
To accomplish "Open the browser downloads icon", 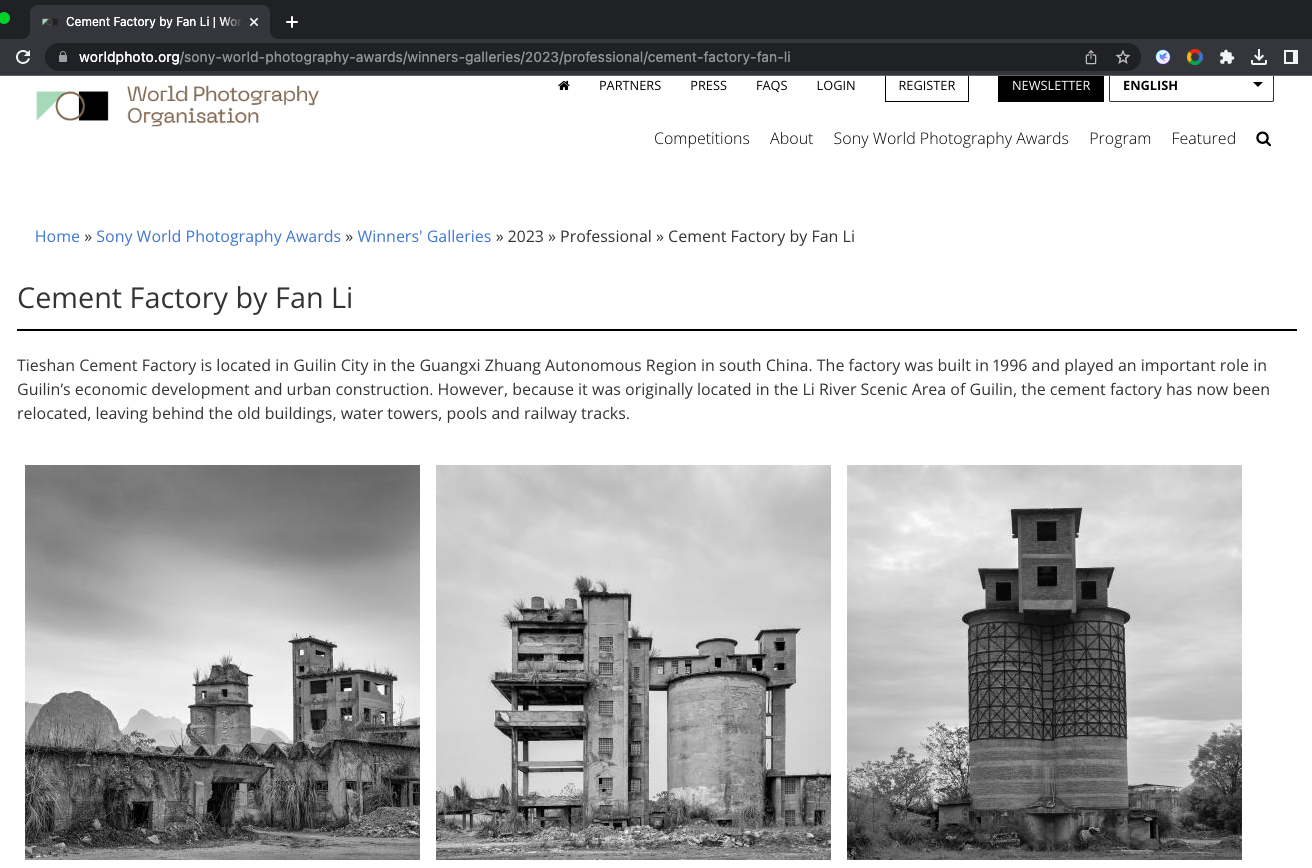I will (x=1259, y=57).
